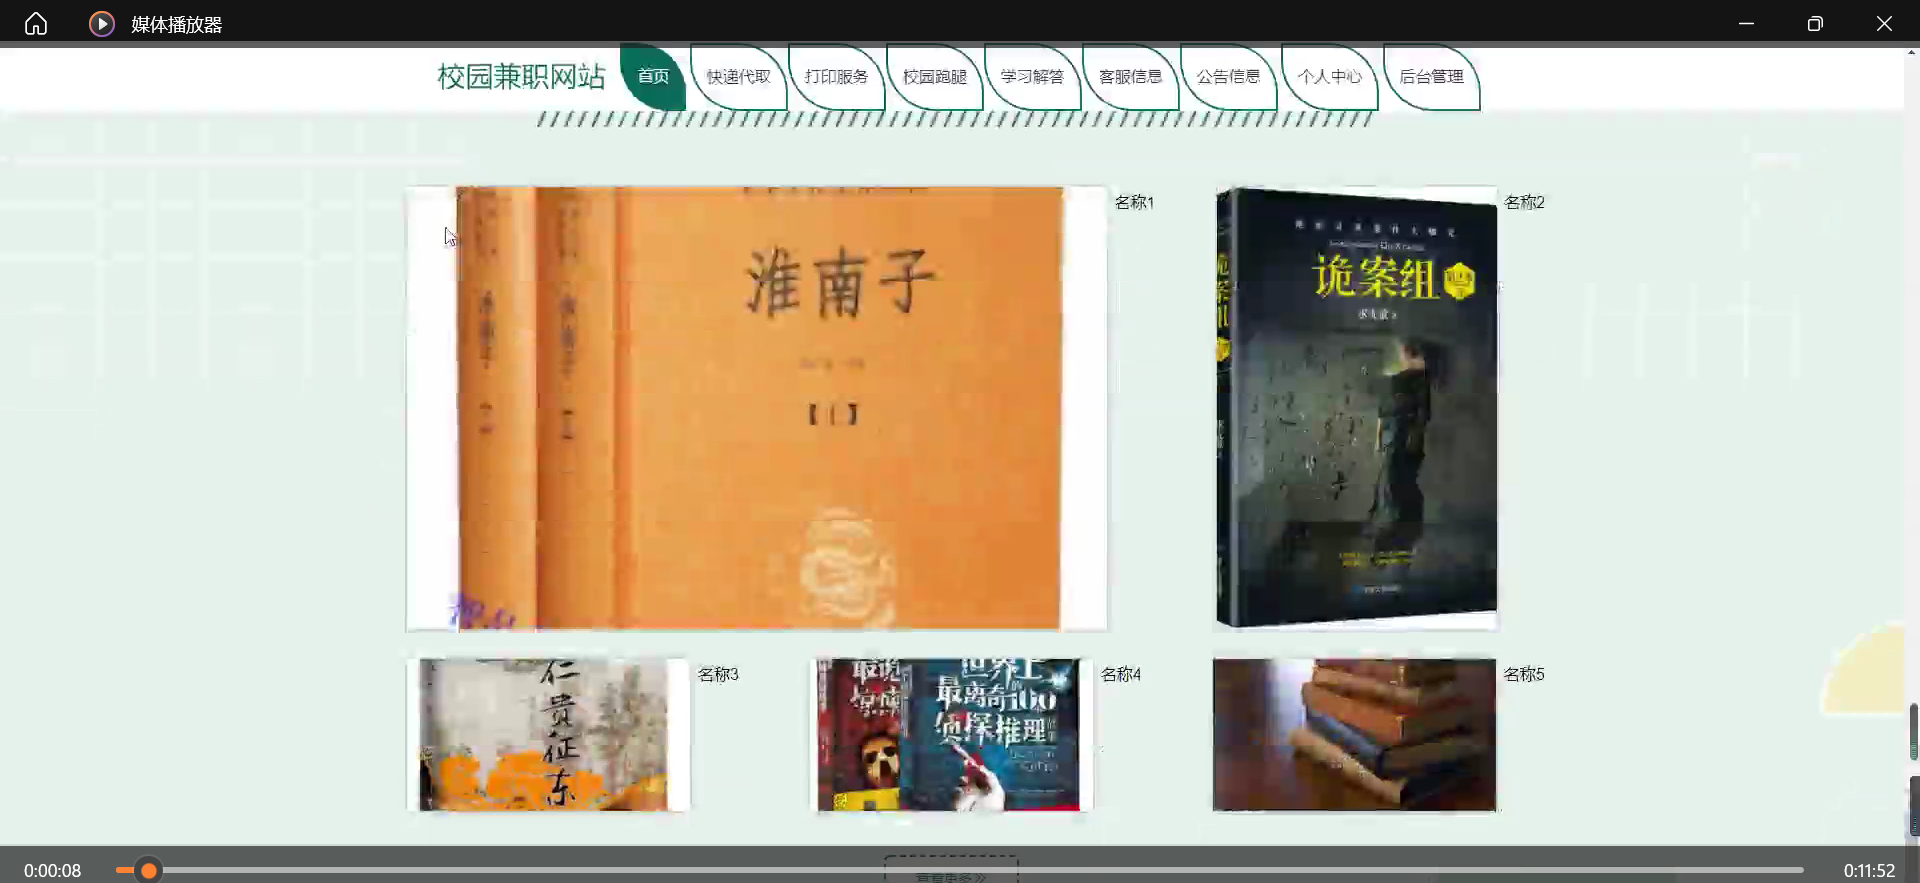Click the elapsed time 0:00:08
1920x883 pixels.
pos(52,871)
